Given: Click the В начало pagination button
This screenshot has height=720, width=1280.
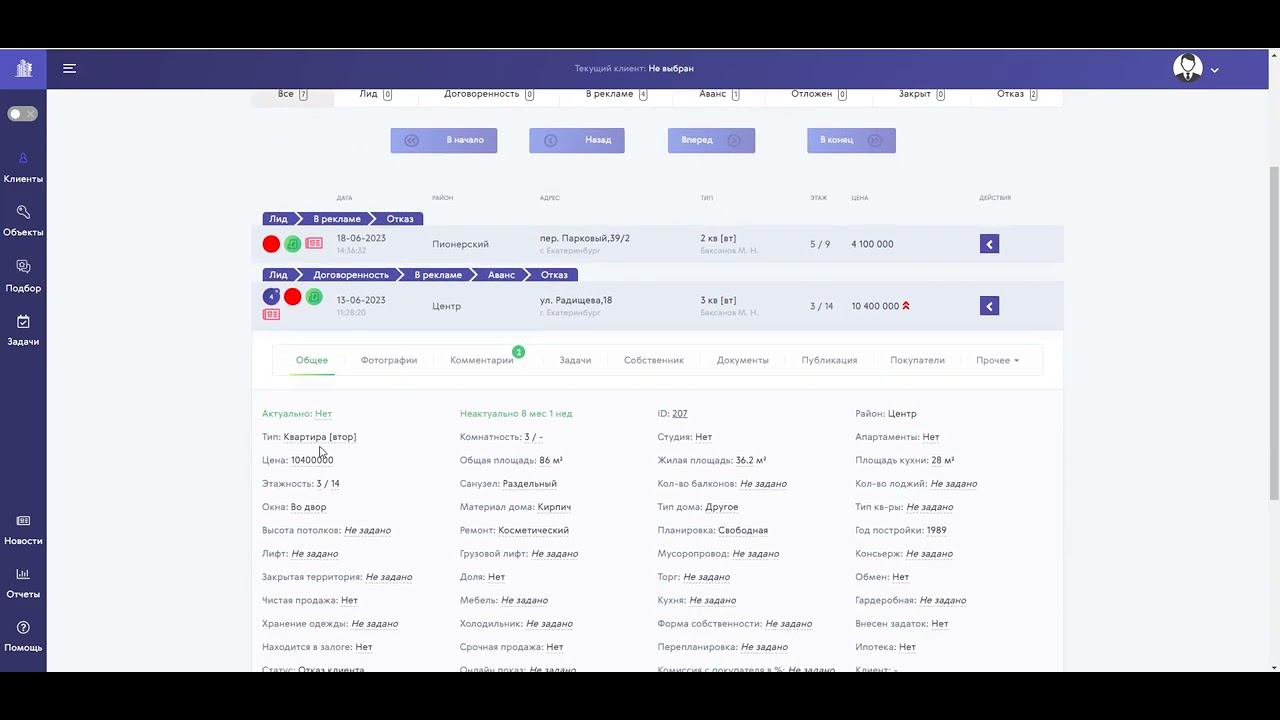Looking at the screenshot, I should click(444, 140).
